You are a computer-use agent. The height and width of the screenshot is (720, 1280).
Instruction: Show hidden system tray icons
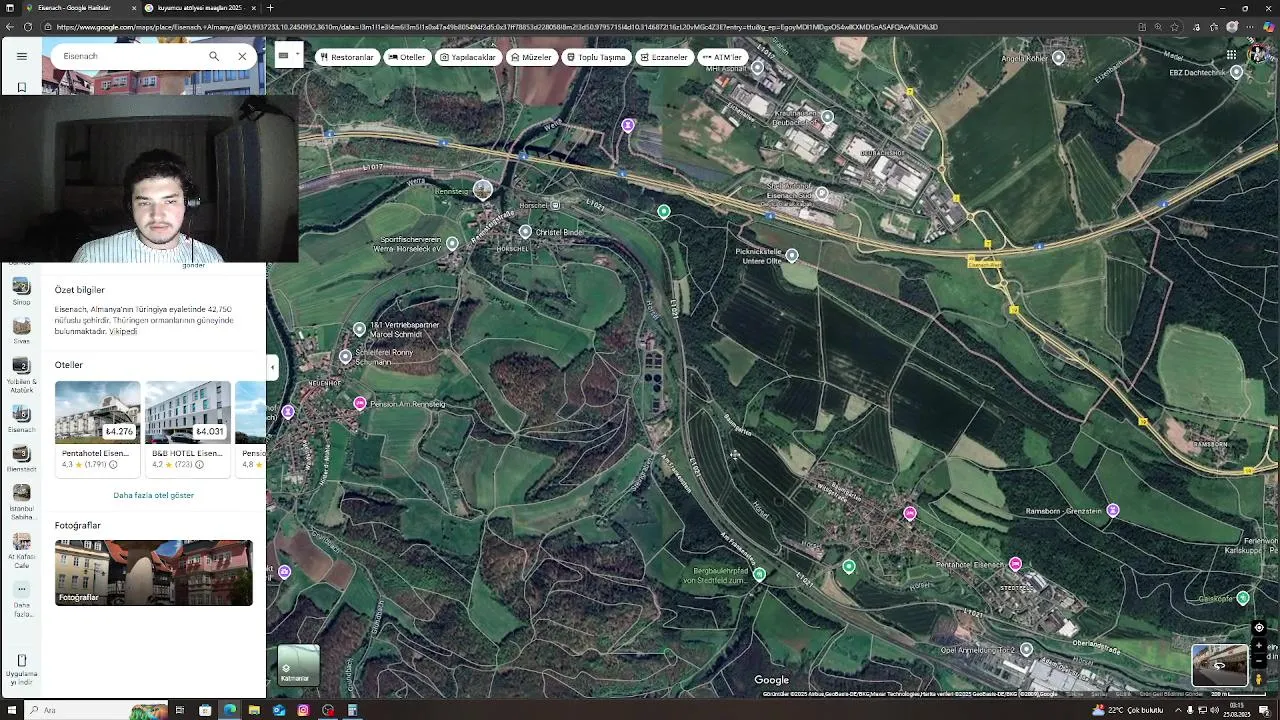(x=1177, y=710)
